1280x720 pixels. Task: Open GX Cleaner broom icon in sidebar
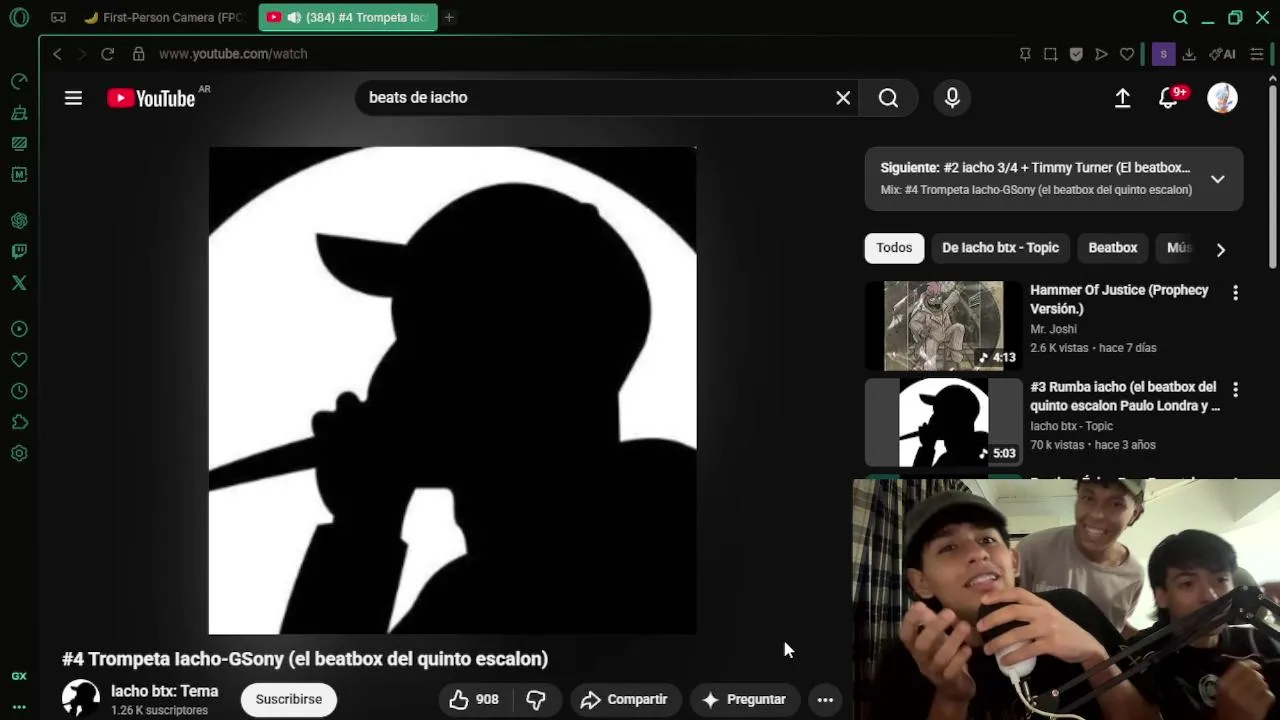[x=19, y=113]
